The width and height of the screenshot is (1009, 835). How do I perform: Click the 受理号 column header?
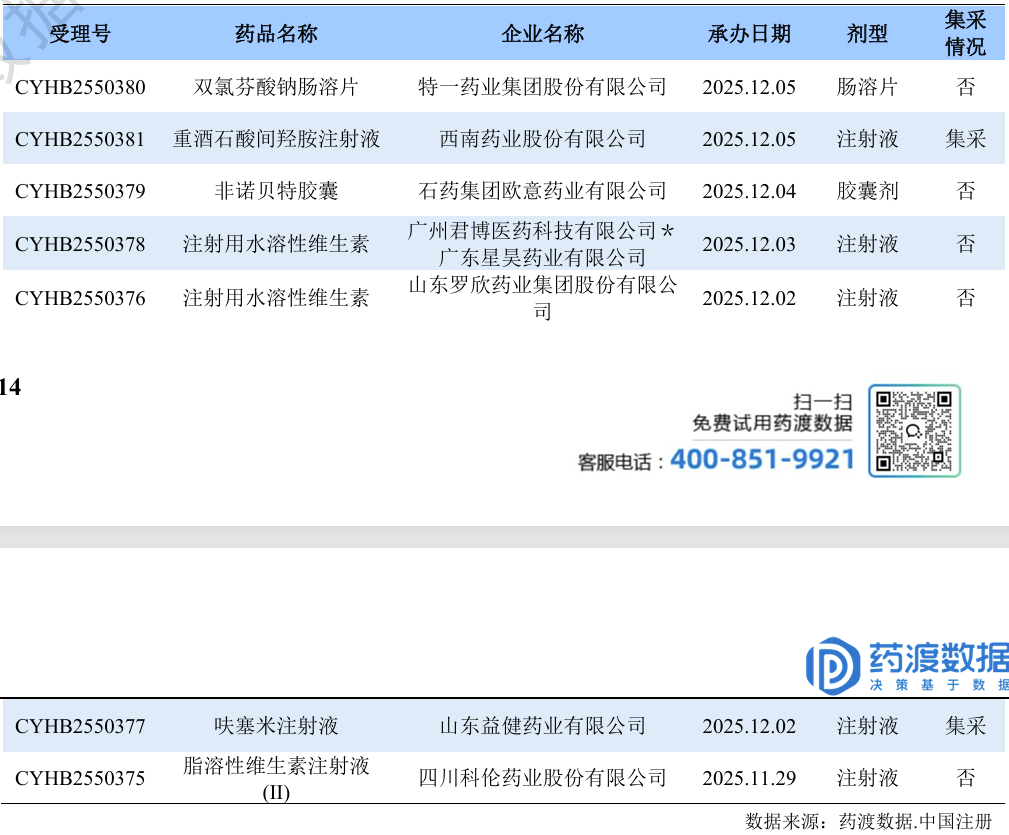click(80, 33)
